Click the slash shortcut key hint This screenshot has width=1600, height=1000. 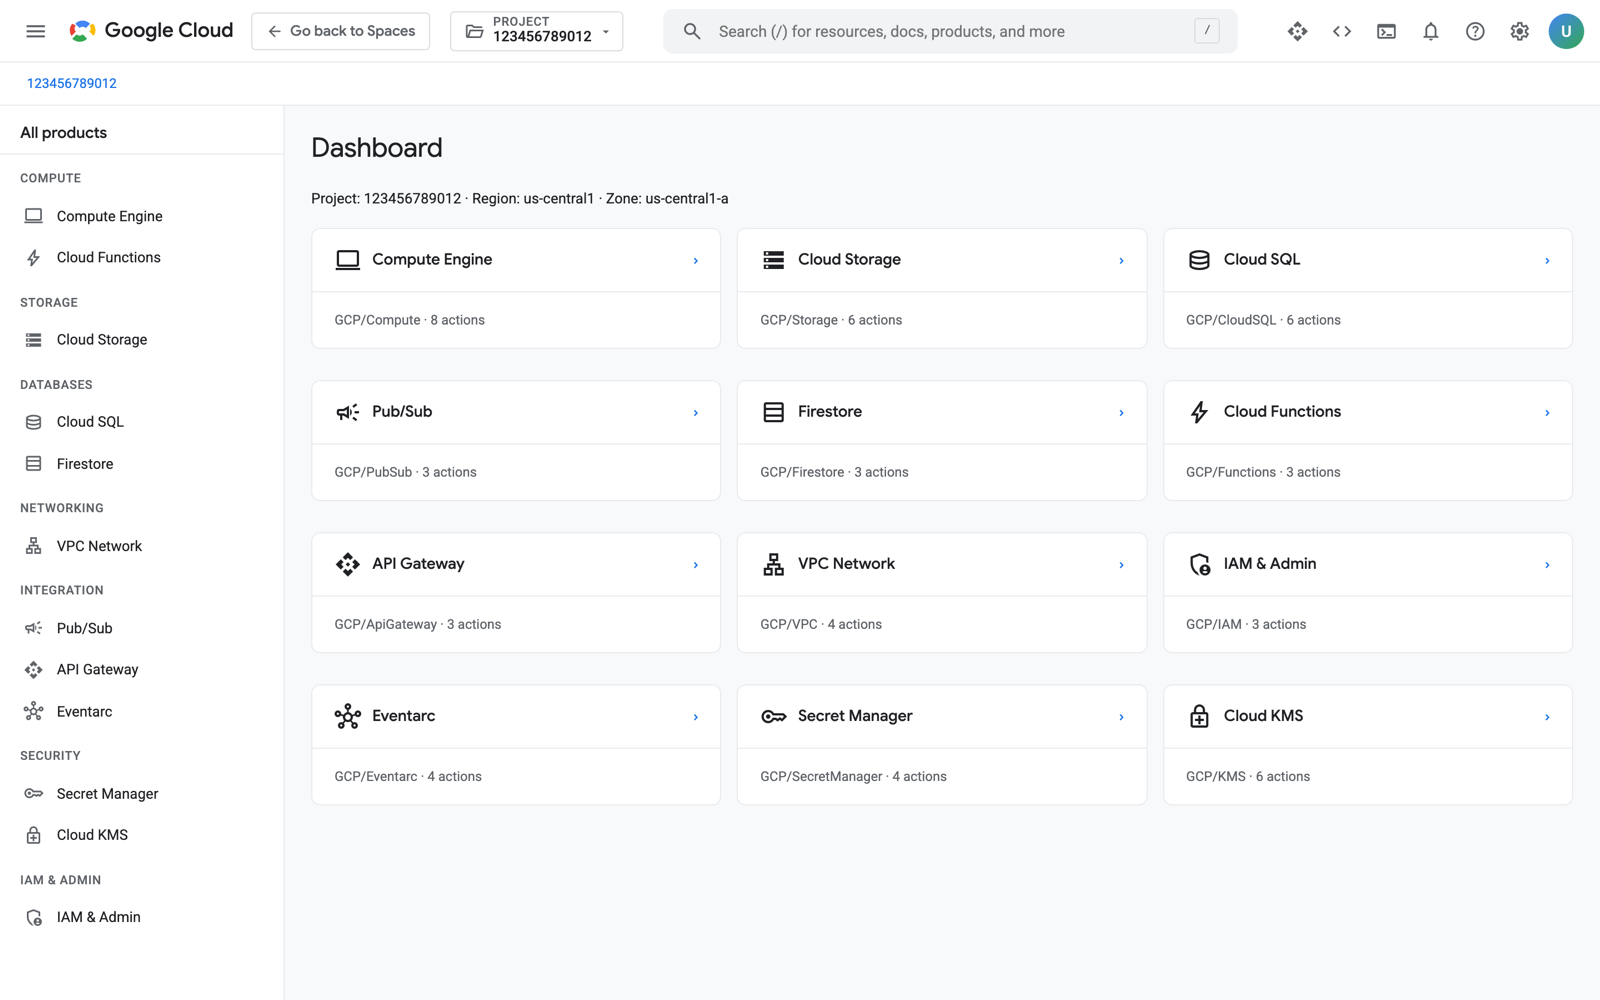tap(1207, 31)
